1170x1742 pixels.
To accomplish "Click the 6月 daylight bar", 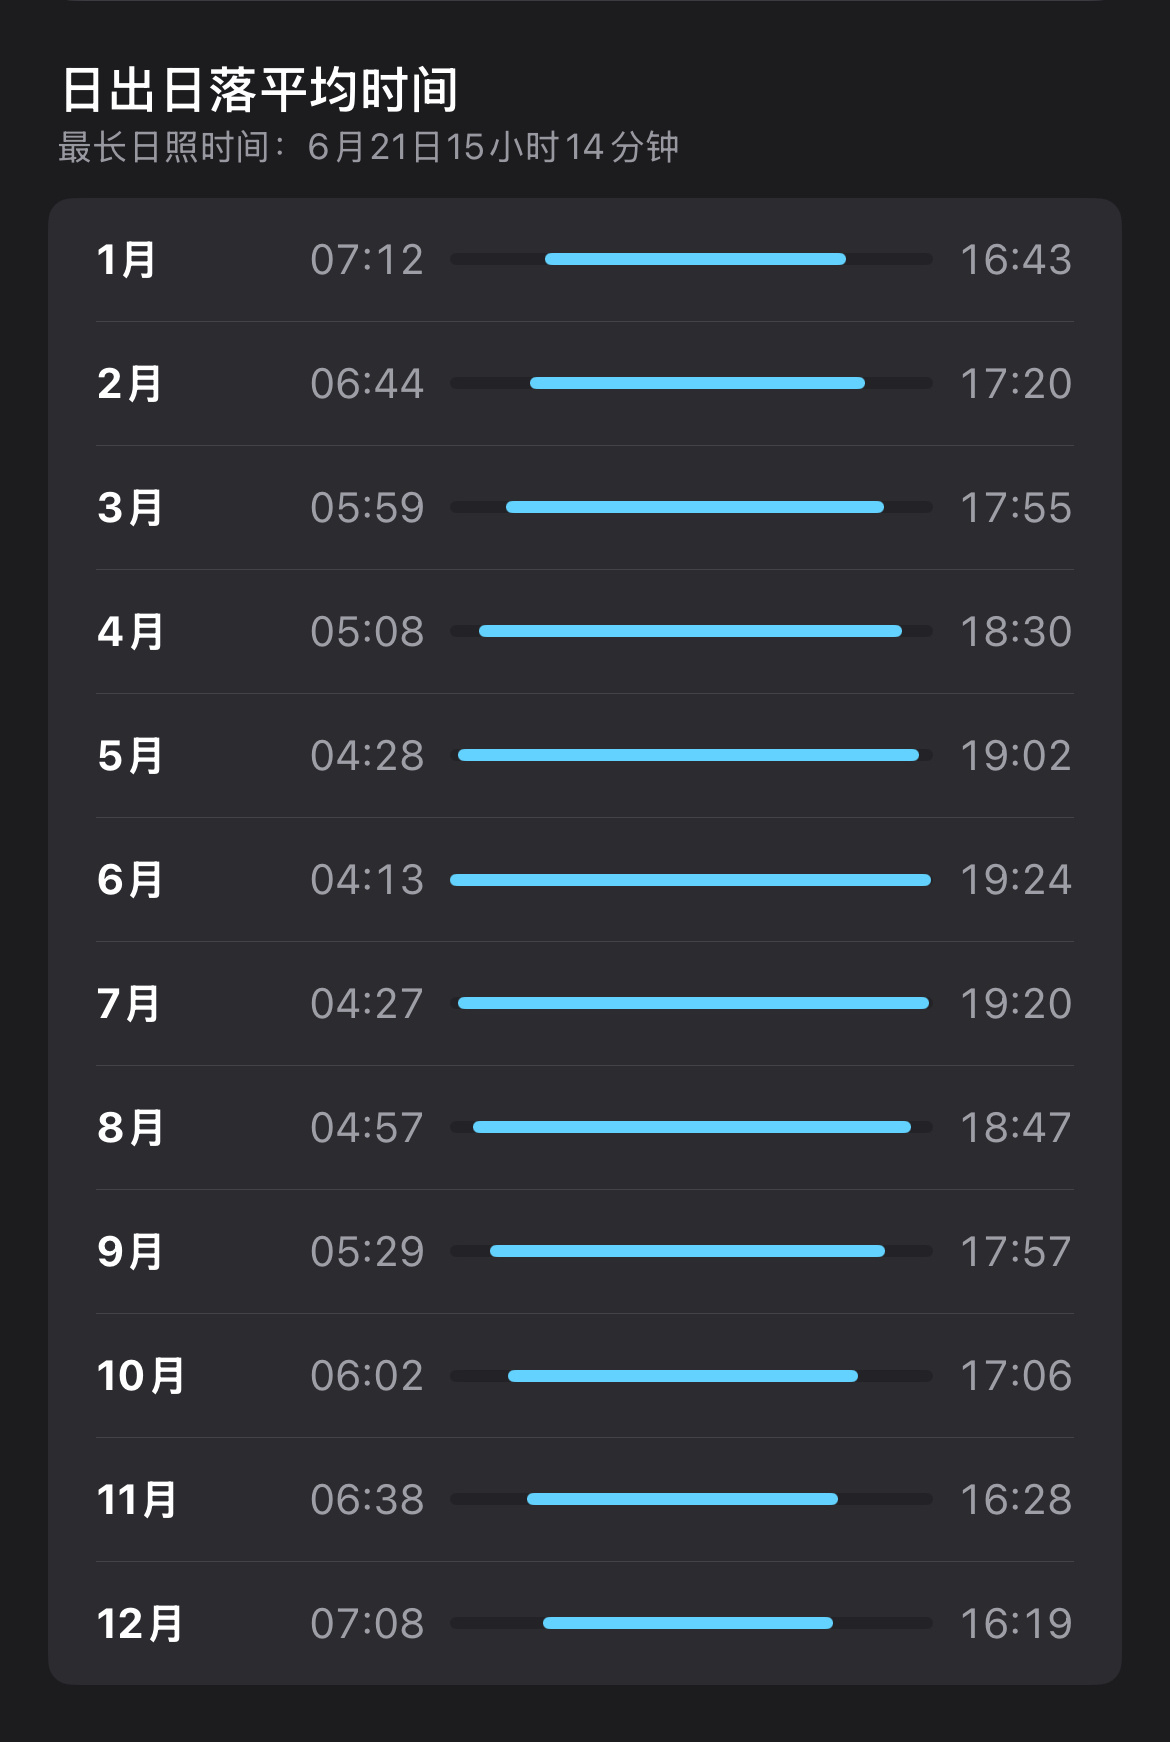I will click(691, 880).
